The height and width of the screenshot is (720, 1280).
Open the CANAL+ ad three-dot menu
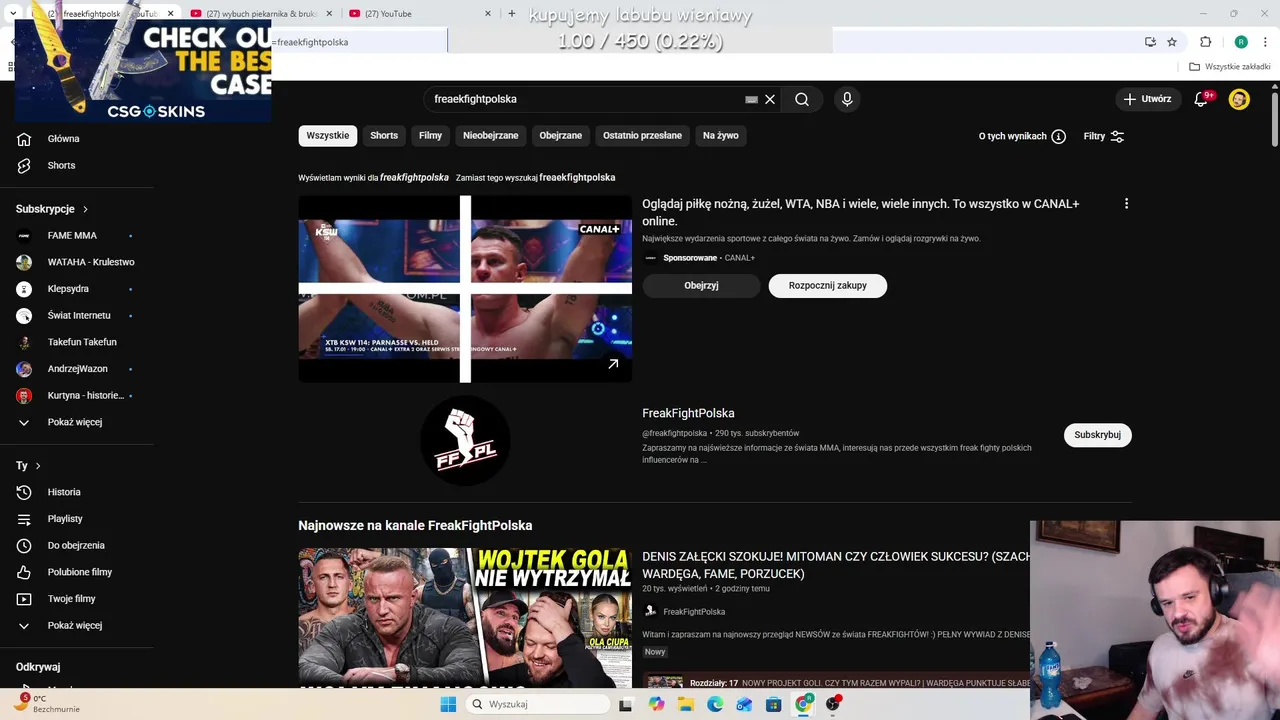(x=1126, y=203)
